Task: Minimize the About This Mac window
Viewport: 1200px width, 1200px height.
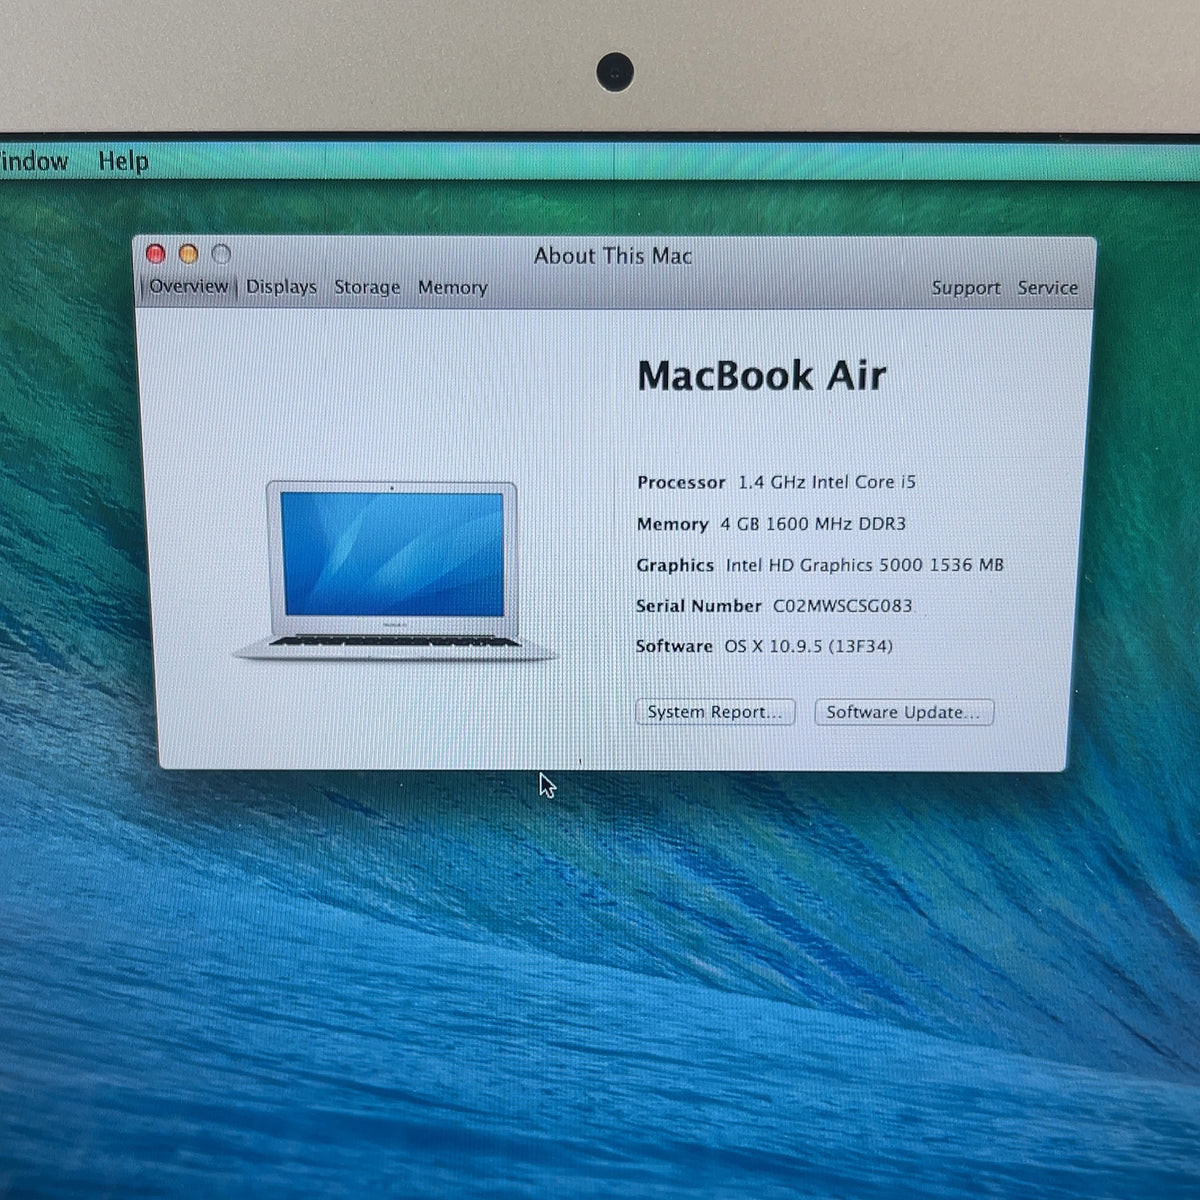Action: [x=188, y=254]
